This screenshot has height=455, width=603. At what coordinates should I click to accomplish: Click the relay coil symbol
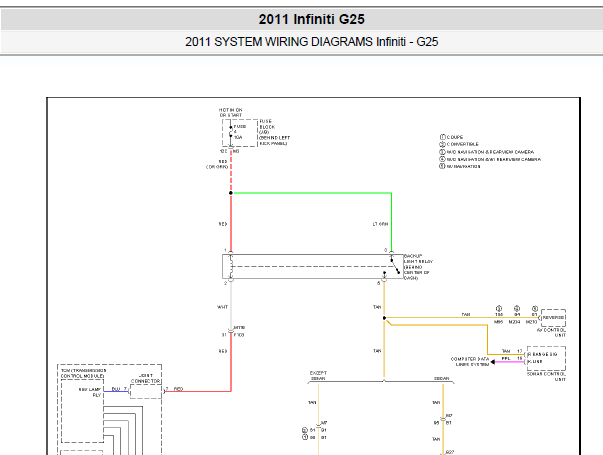(231, 266)
